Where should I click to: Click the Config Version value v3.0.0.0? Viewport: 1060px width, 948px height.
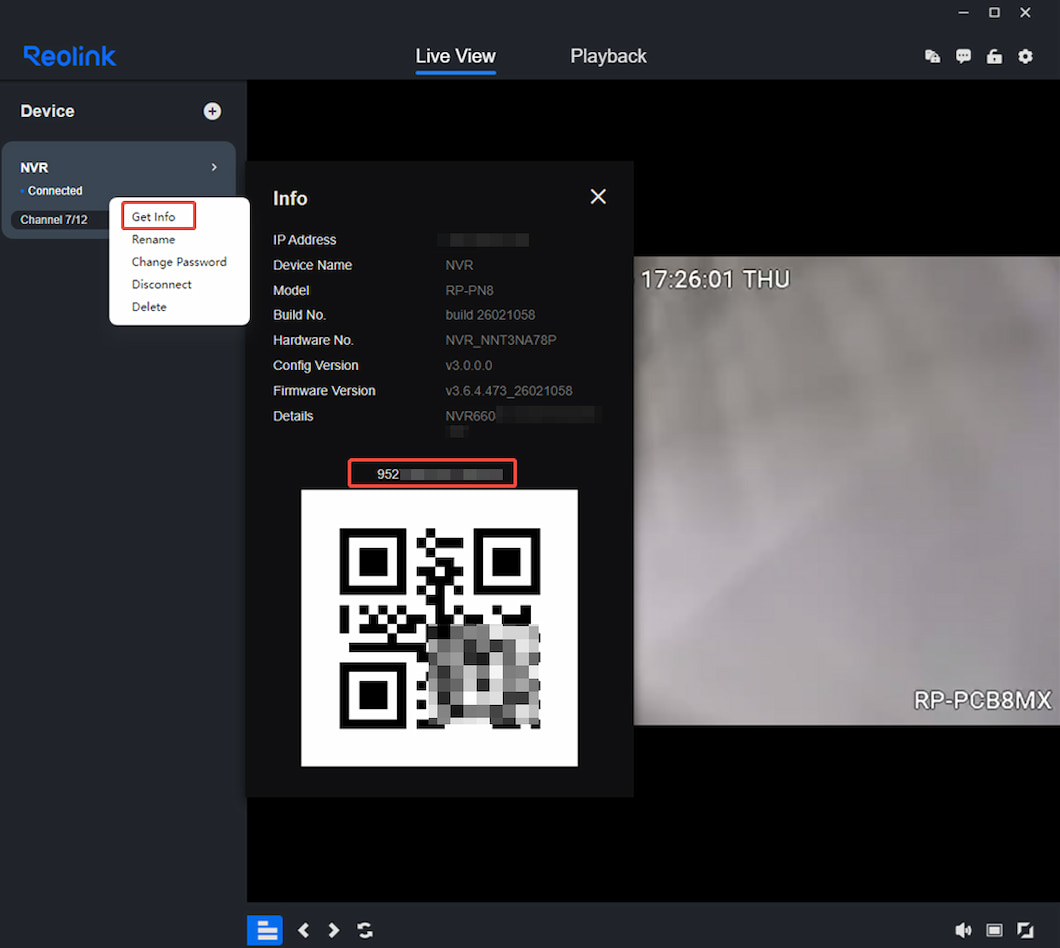coord(468,365)
